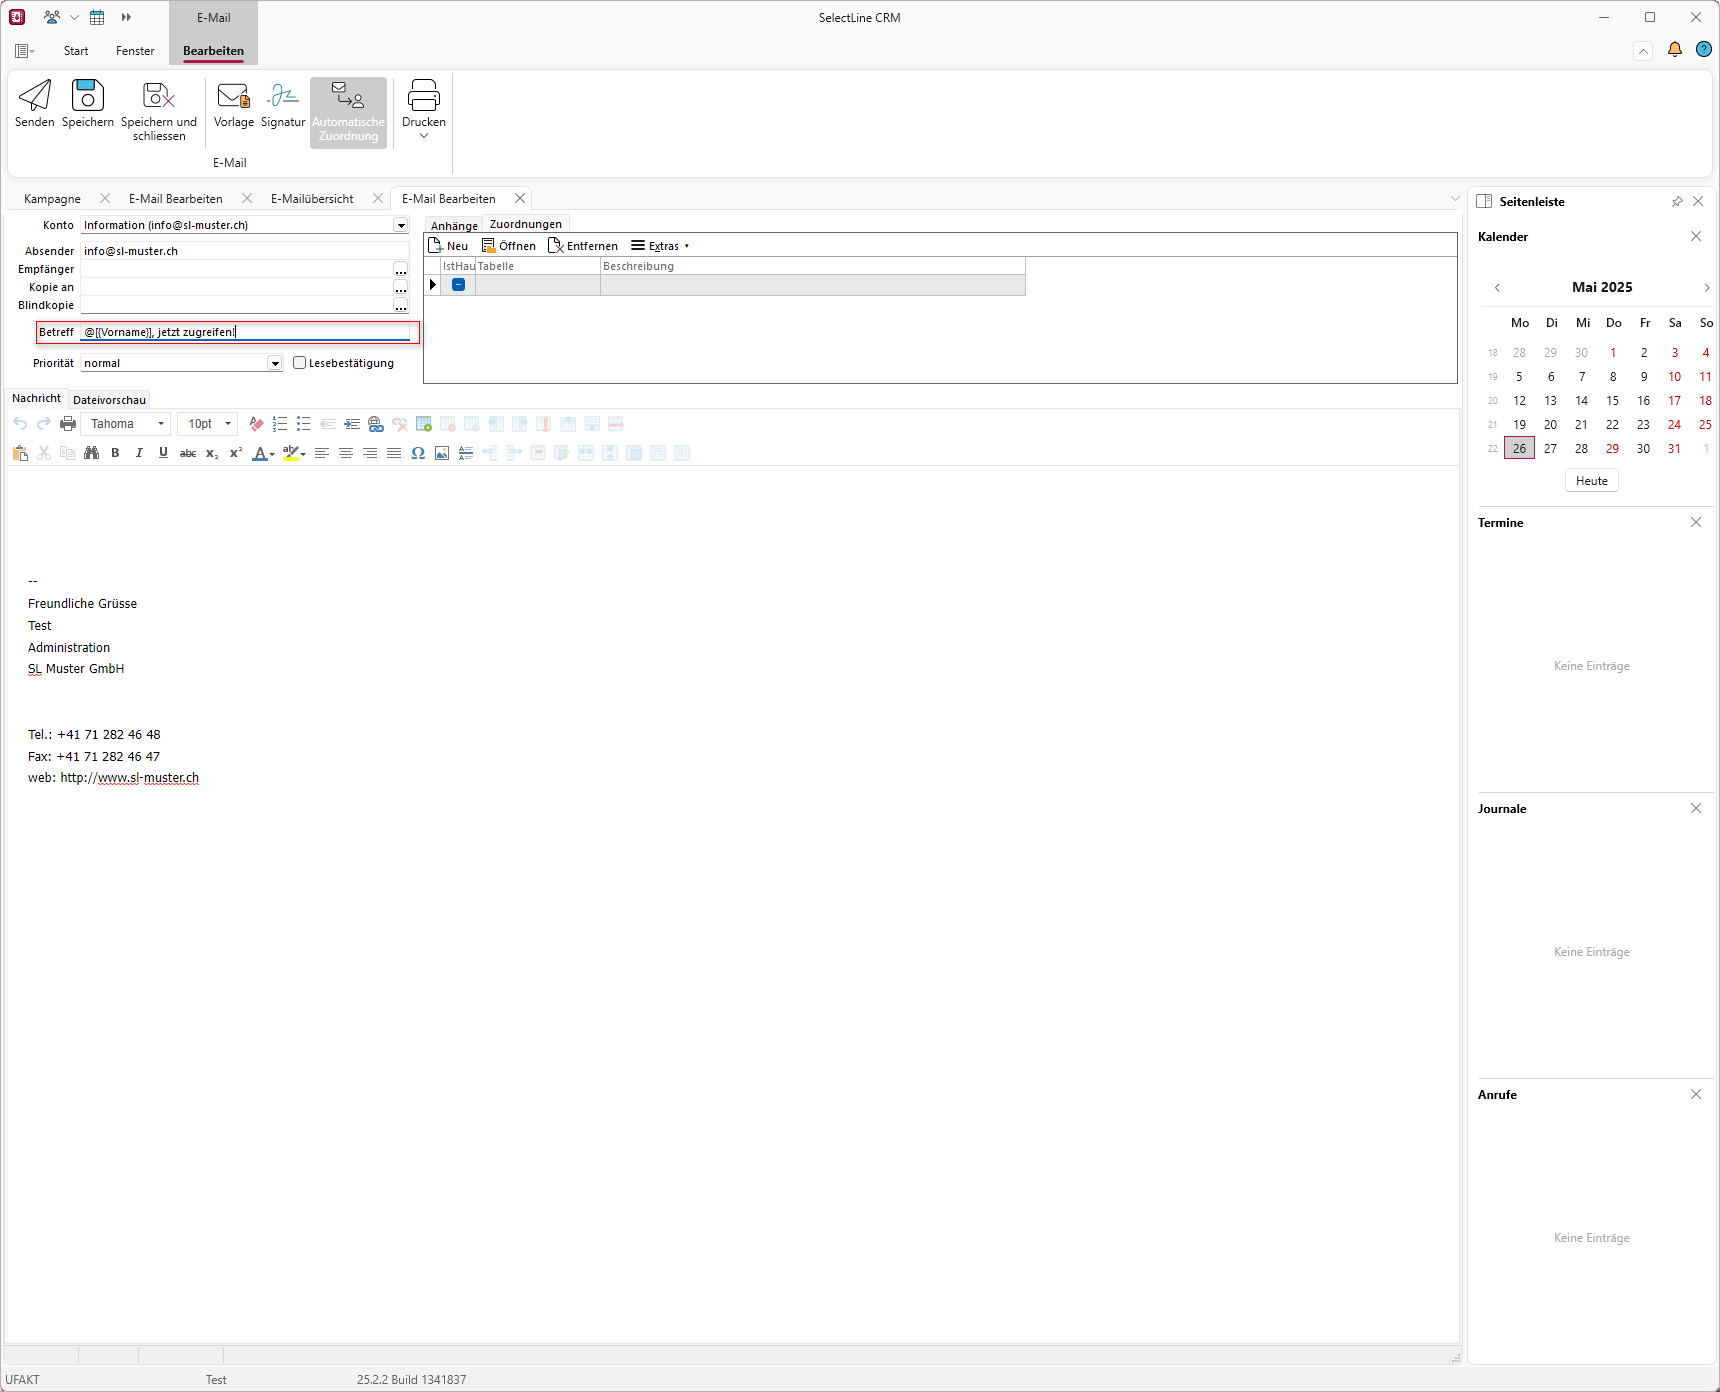The width and height of the screenshot is (1720, 1392).
Task: Click the Entfernen button in Zuordnungen
Action: pos(583,246)
